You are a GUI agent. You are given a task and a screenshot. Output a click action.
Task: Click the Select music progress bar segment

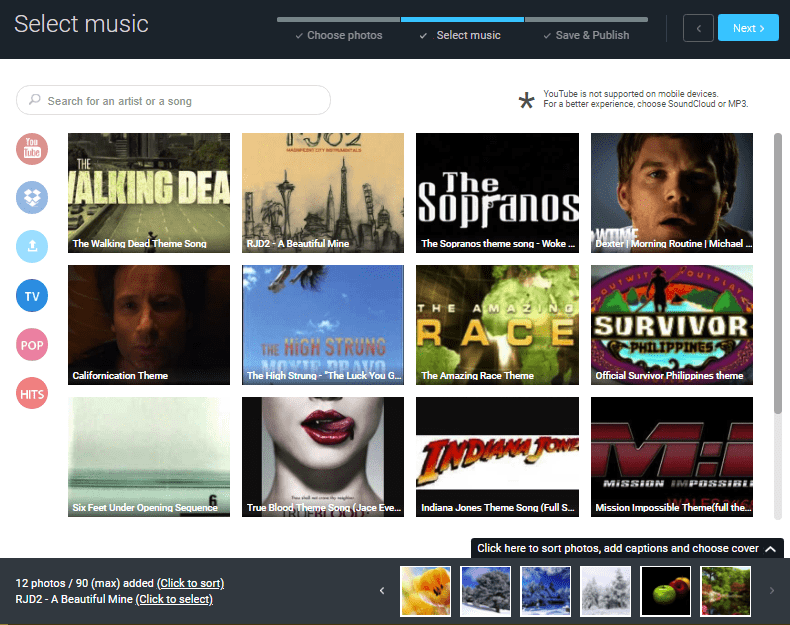tap(462, 20)
